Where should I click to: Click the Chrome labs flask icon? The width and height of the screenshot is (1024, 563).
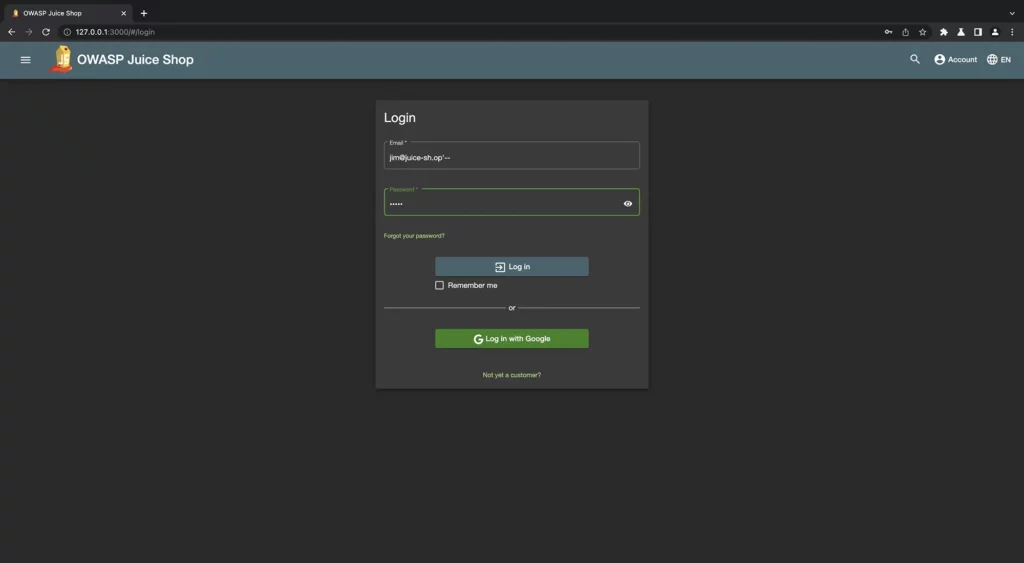pyautogui.click(x=961, y=32)
